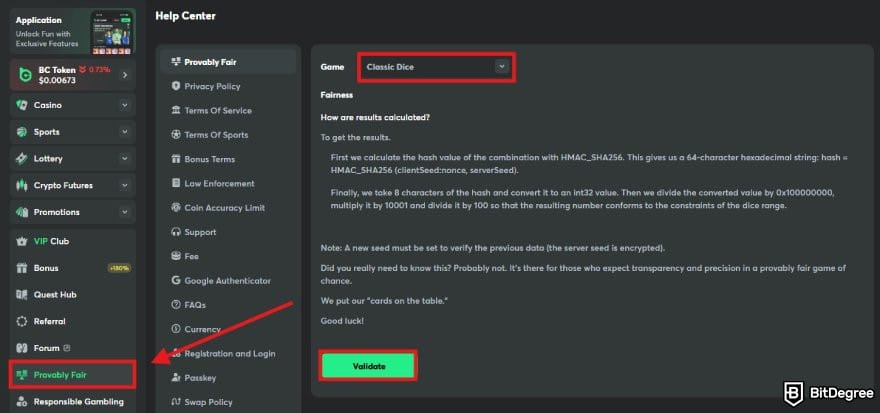Screen dimensions: 880x413
Task: Open Privacy Policy help page
Action: pyautogui.click(x=212, y=86)
